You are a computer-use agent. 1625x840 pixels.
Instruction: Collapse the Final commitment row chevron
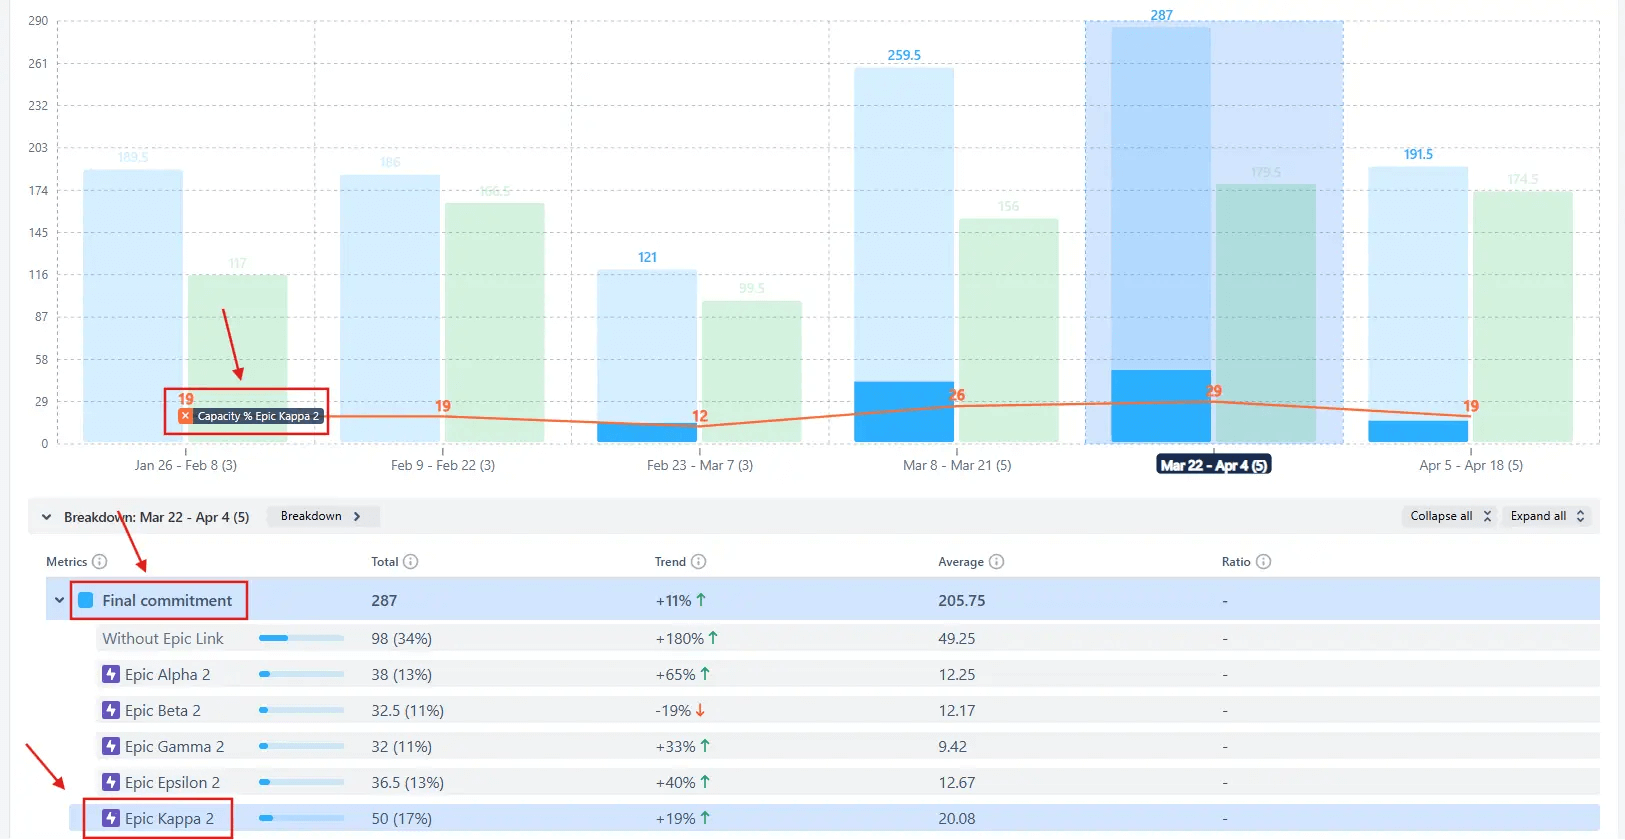(x=59, y=600)
